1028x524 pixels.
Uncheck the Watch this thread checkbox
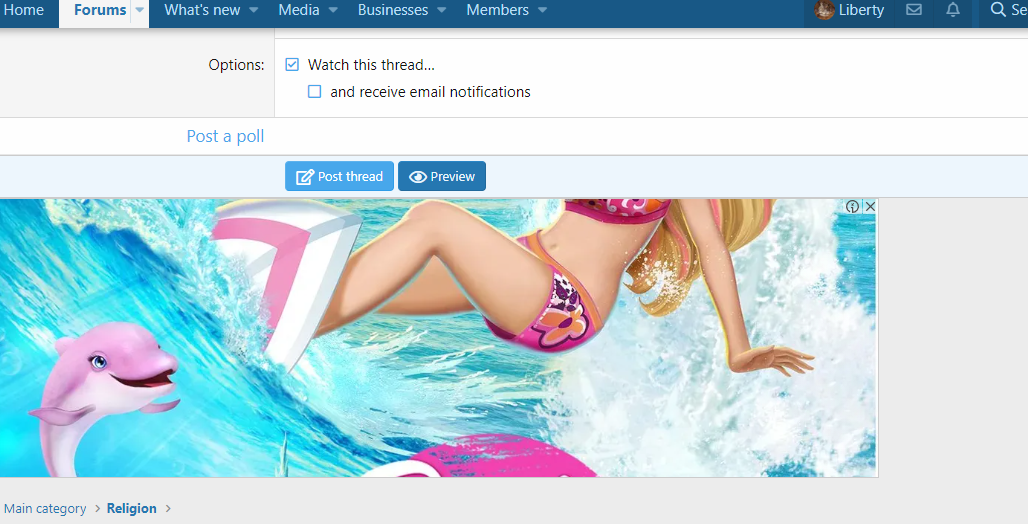[292, 65]
